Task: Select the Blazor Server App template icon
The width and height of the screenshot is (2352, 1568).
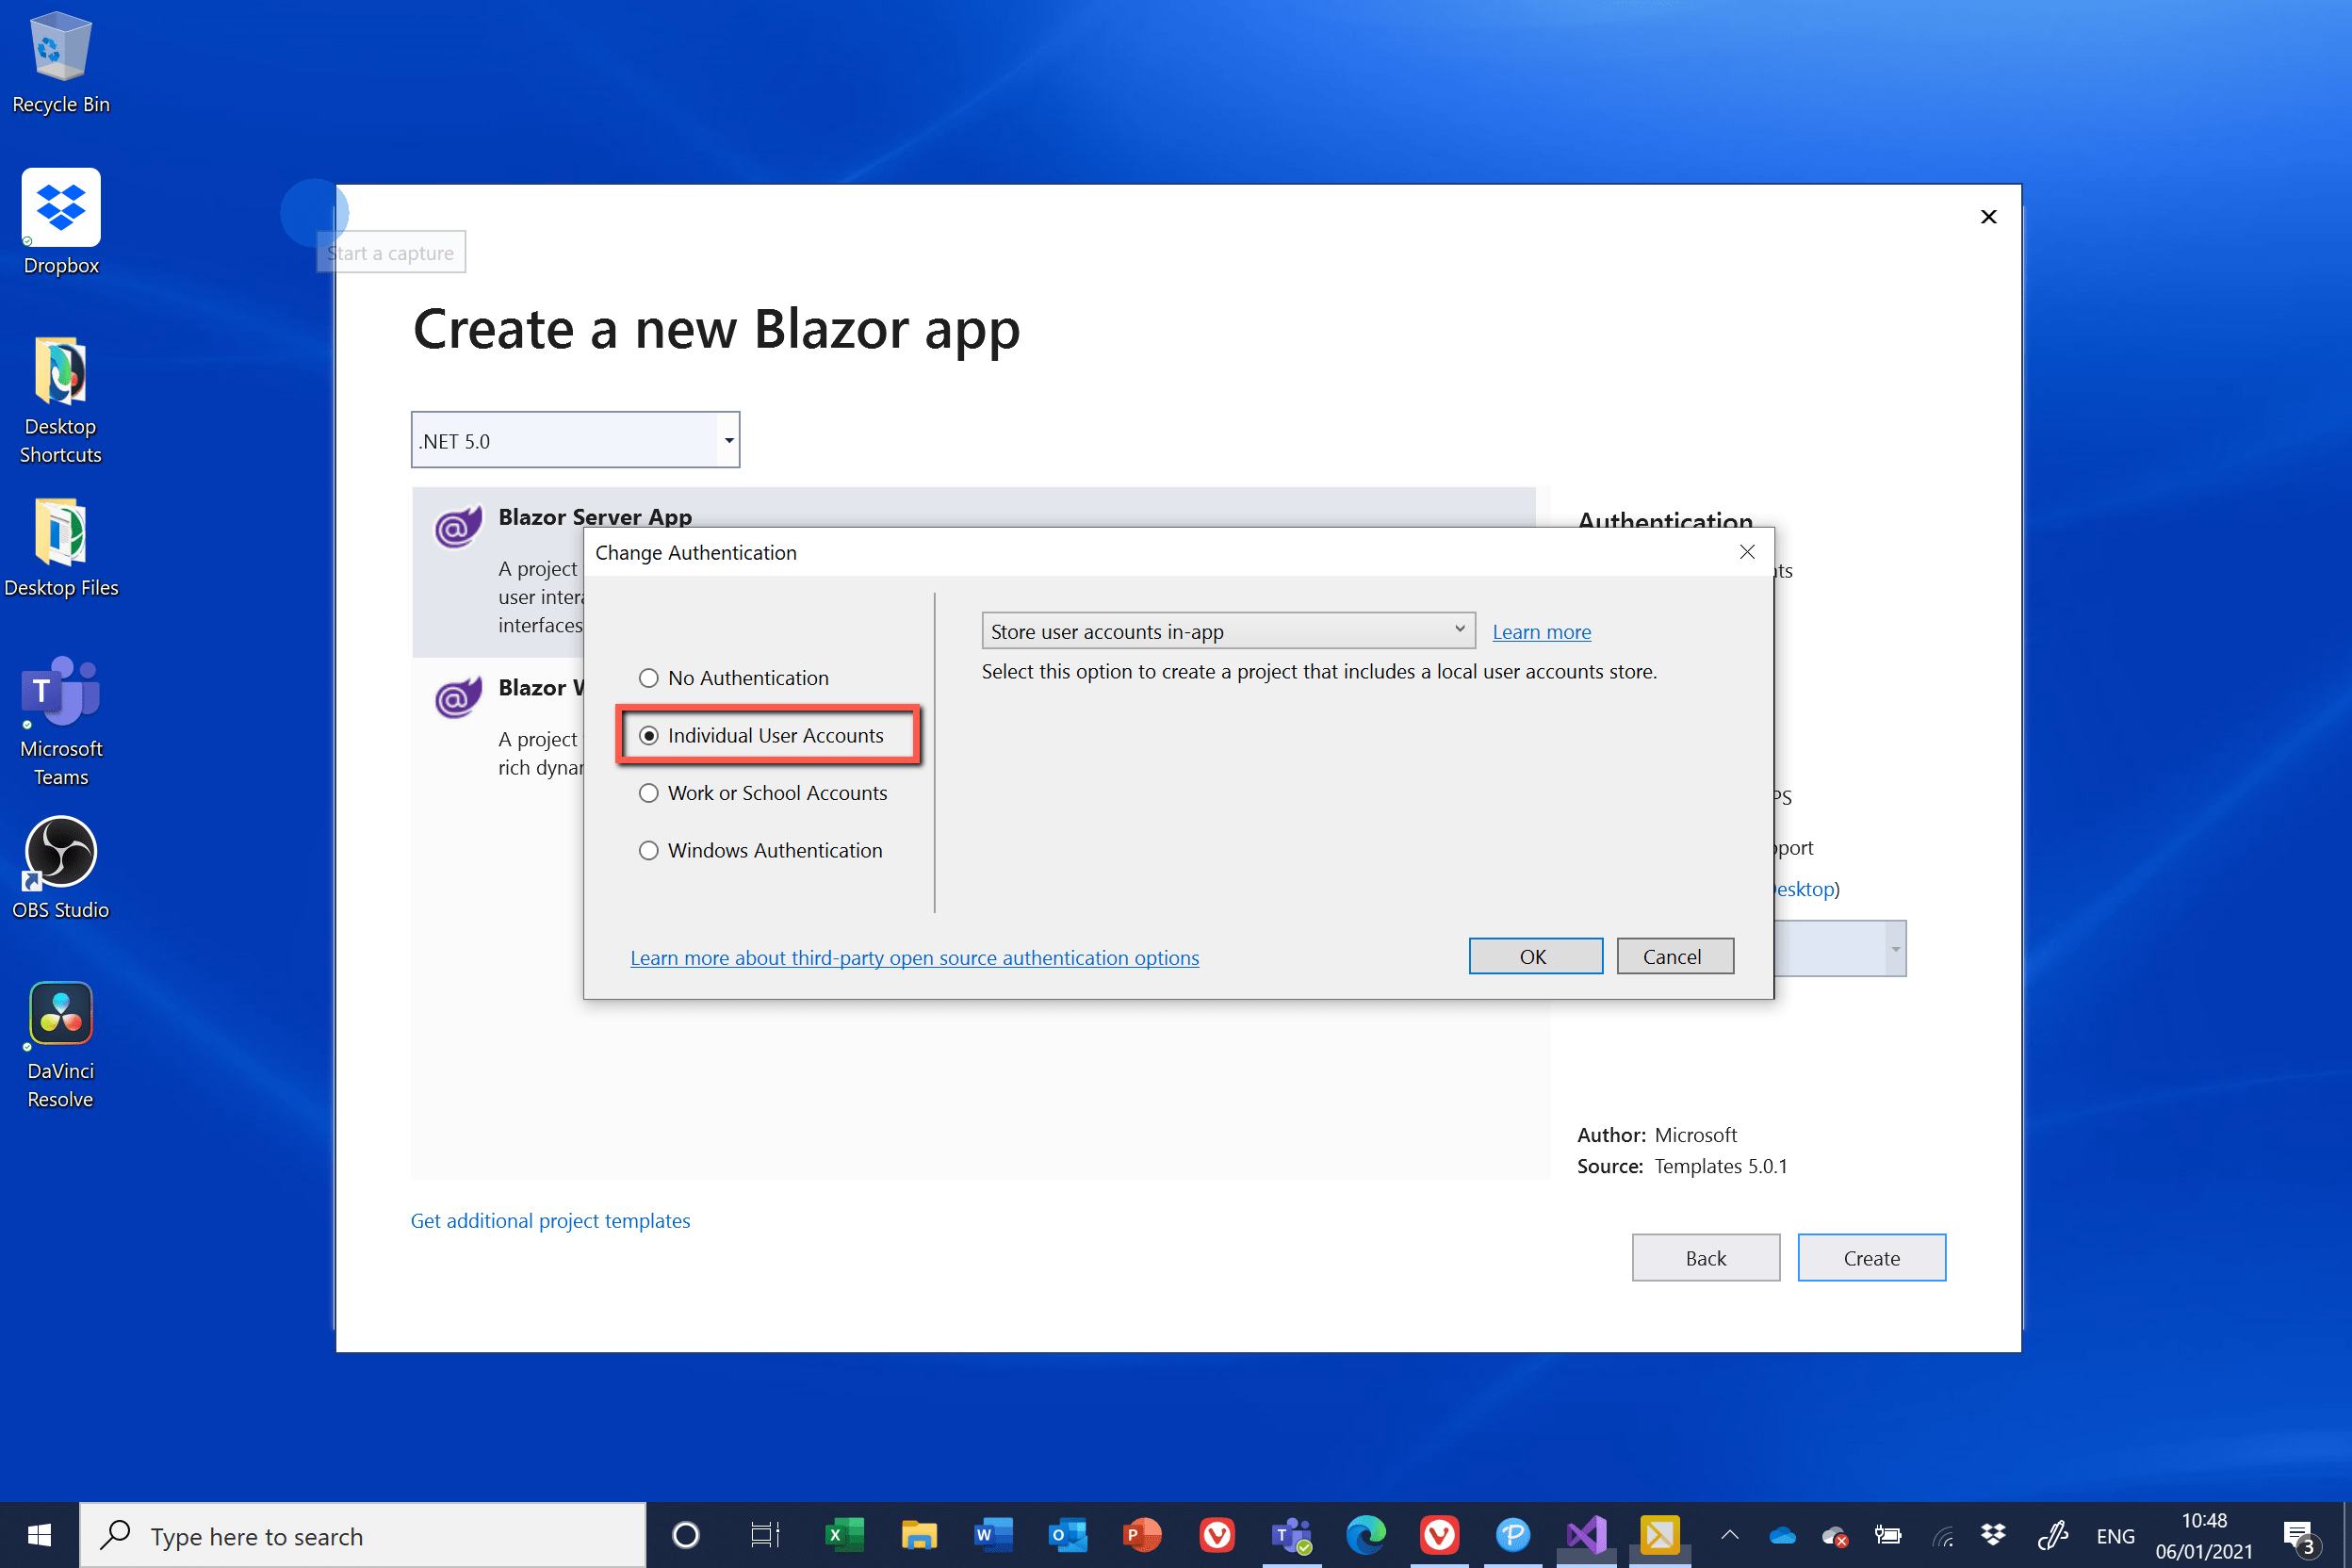Action: tap(458, 526)
